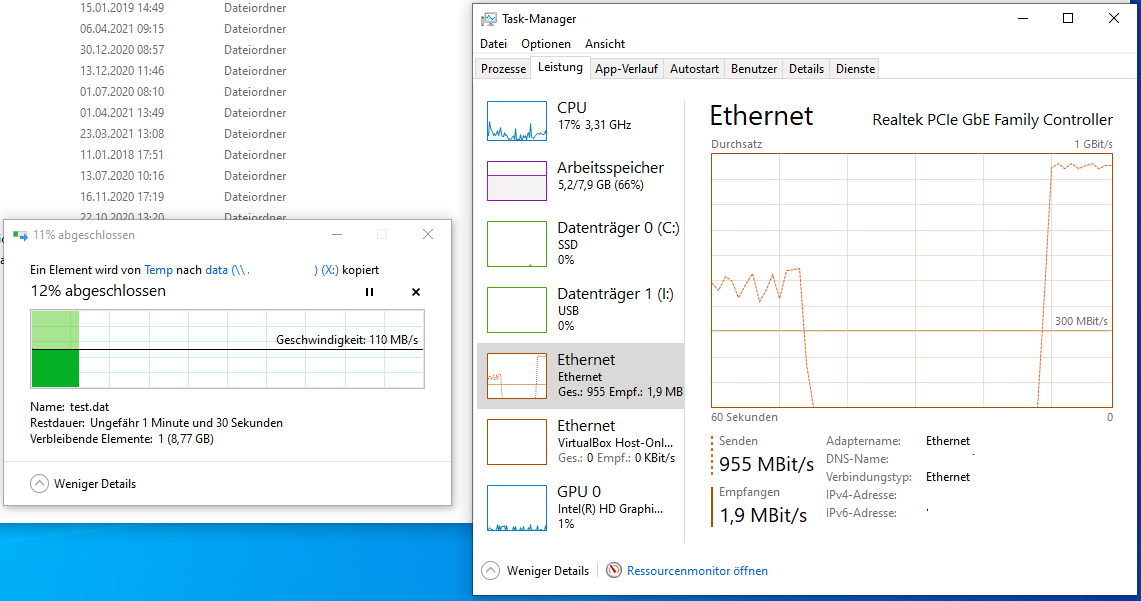Open the Ansicht menu
Screen dimensions: 1141x601
coord(605,44)
